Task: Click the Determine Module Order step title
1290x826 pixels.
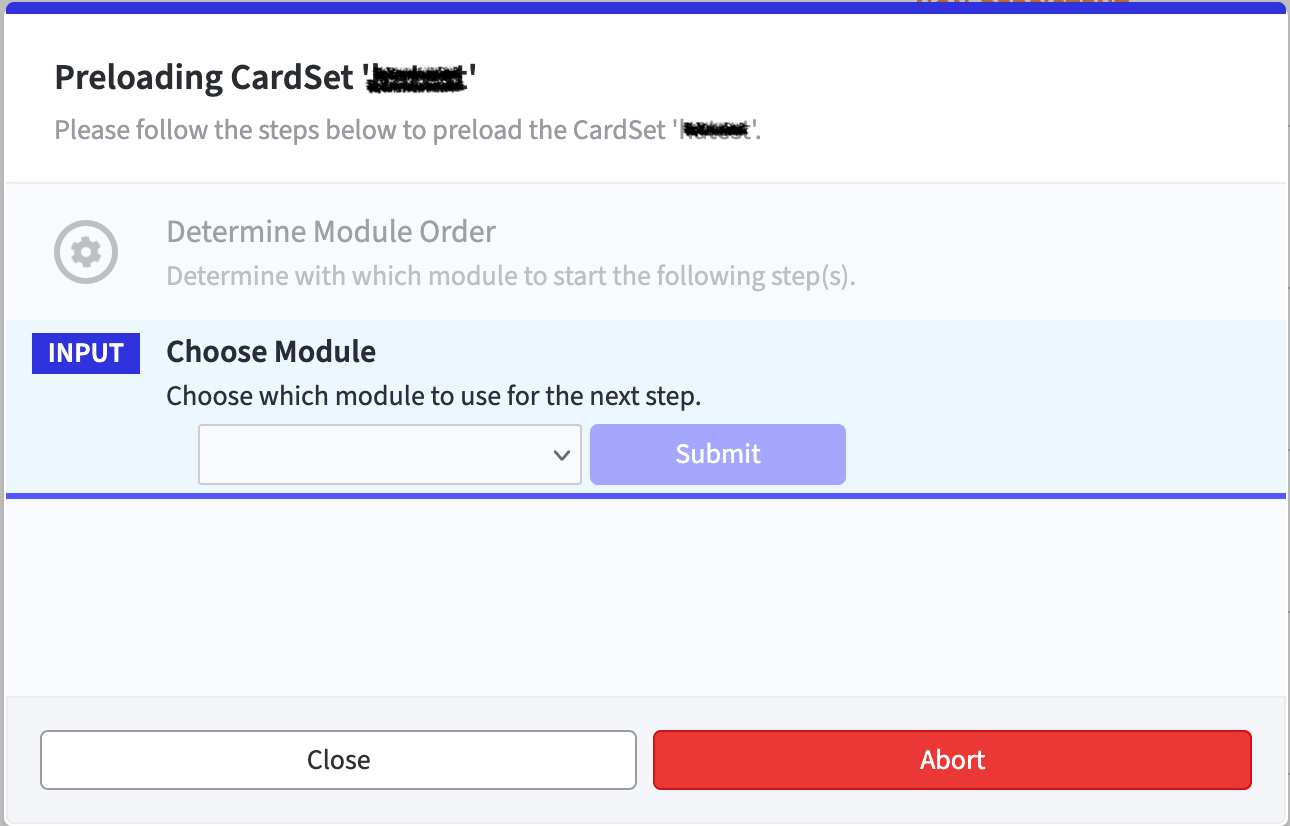Action: [331, 231]
